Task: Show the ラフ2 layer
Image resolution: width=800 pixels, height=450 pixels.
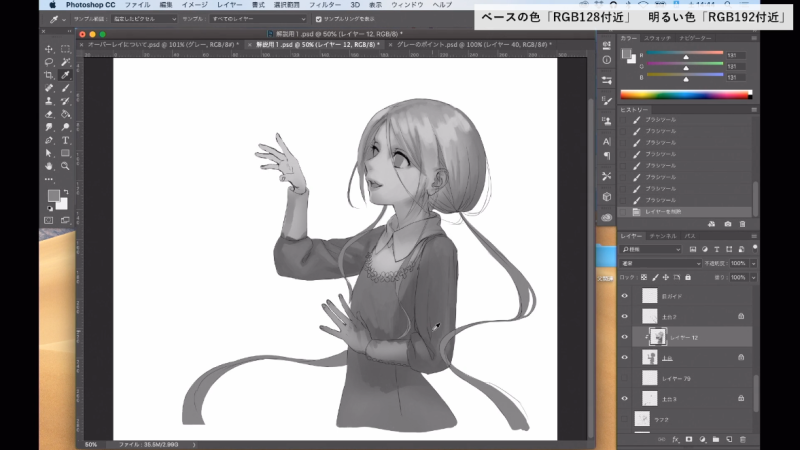Action: pos(624,419)
